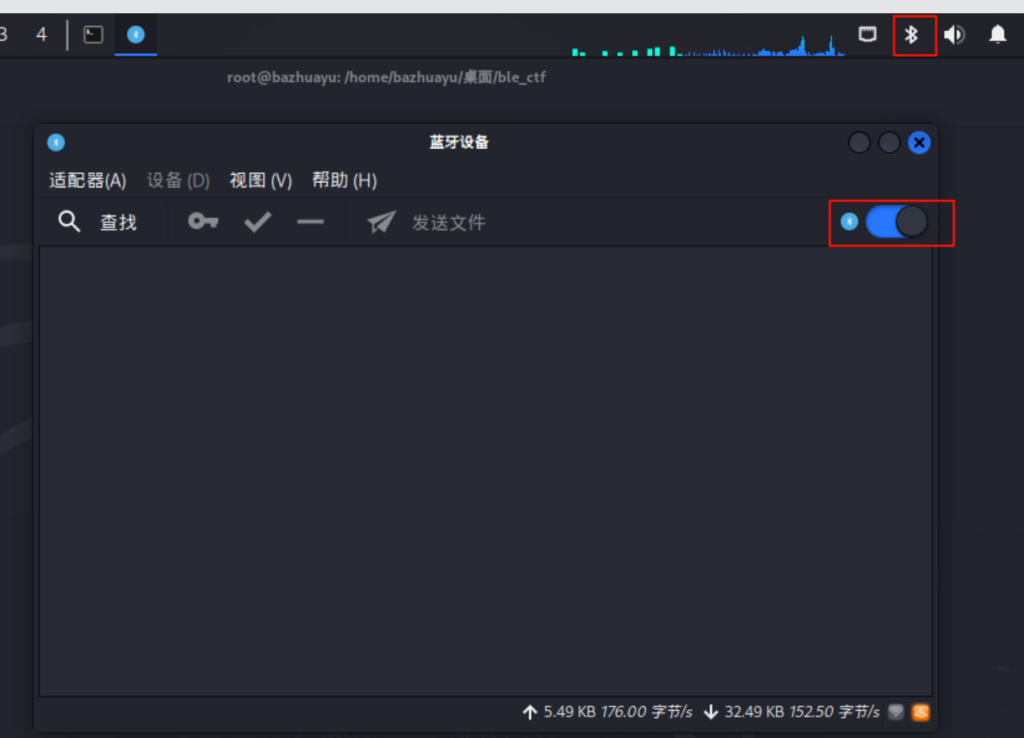Click the 发送文件 send file button
The height and width of the screenshot is (738, 1024).
448,222
